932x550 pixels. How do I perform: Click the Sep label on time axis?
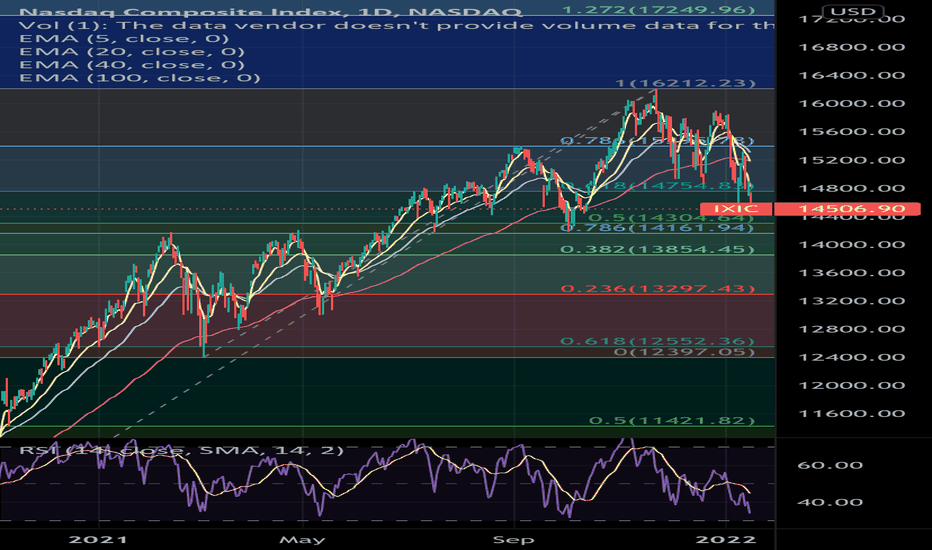pos(514,540)
